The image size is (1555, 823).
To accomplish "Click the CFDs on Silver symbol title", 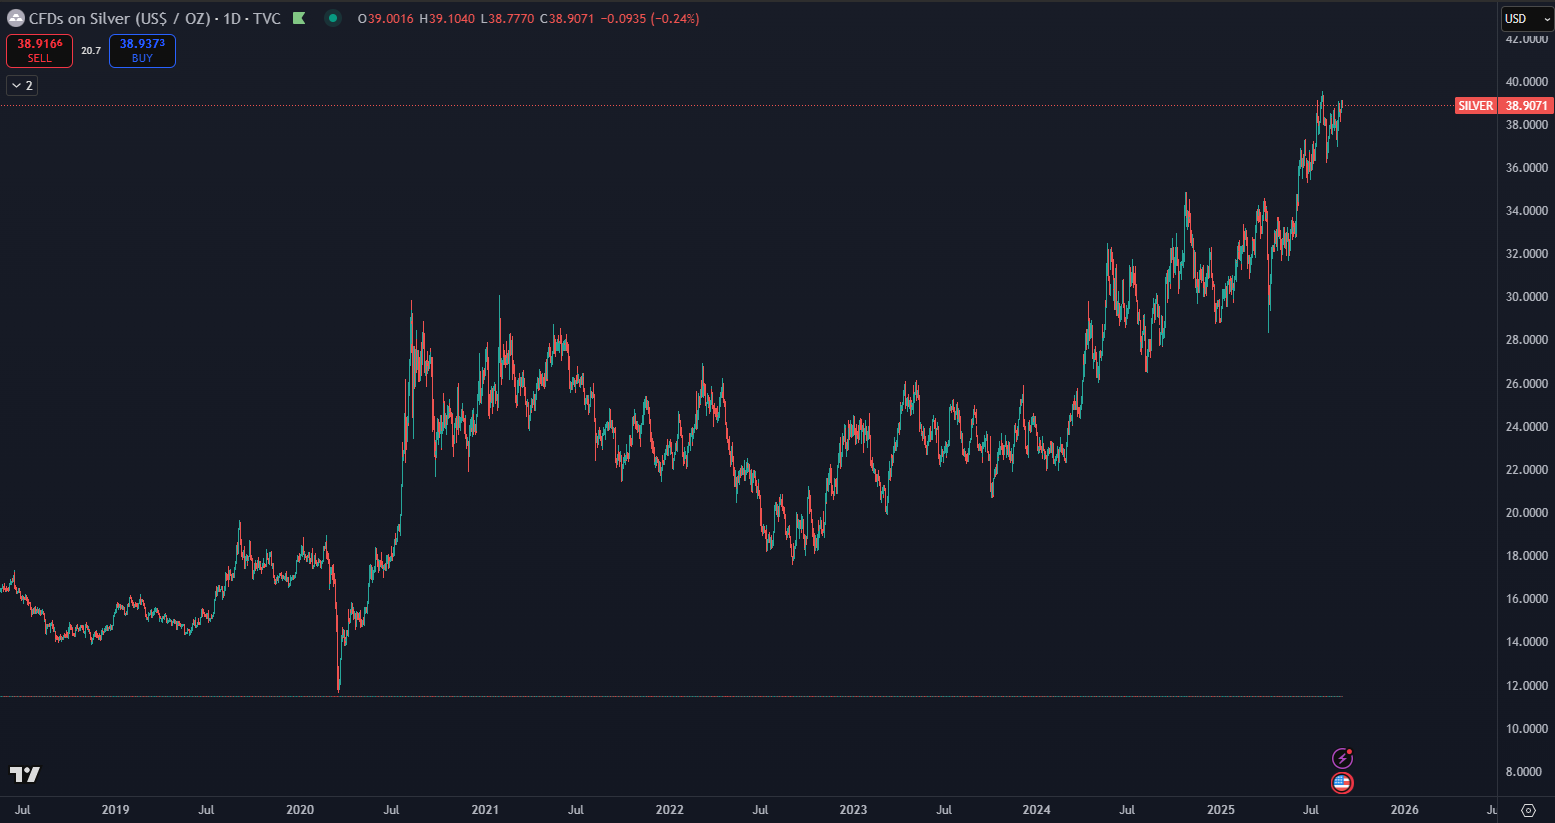I will [119, 19].
